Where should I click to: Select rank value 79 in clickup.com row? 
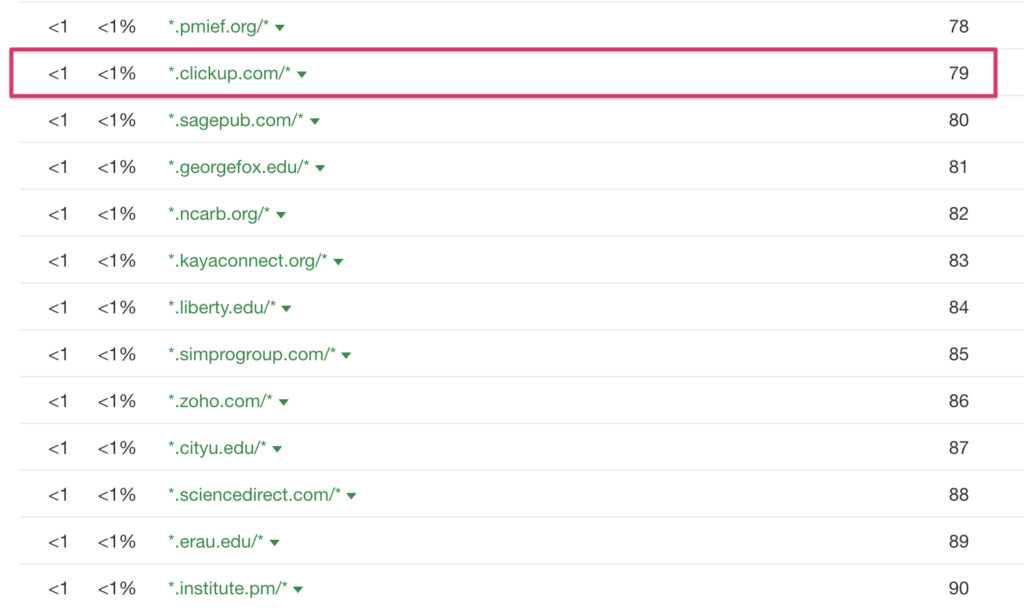click(x=959, y=73)
